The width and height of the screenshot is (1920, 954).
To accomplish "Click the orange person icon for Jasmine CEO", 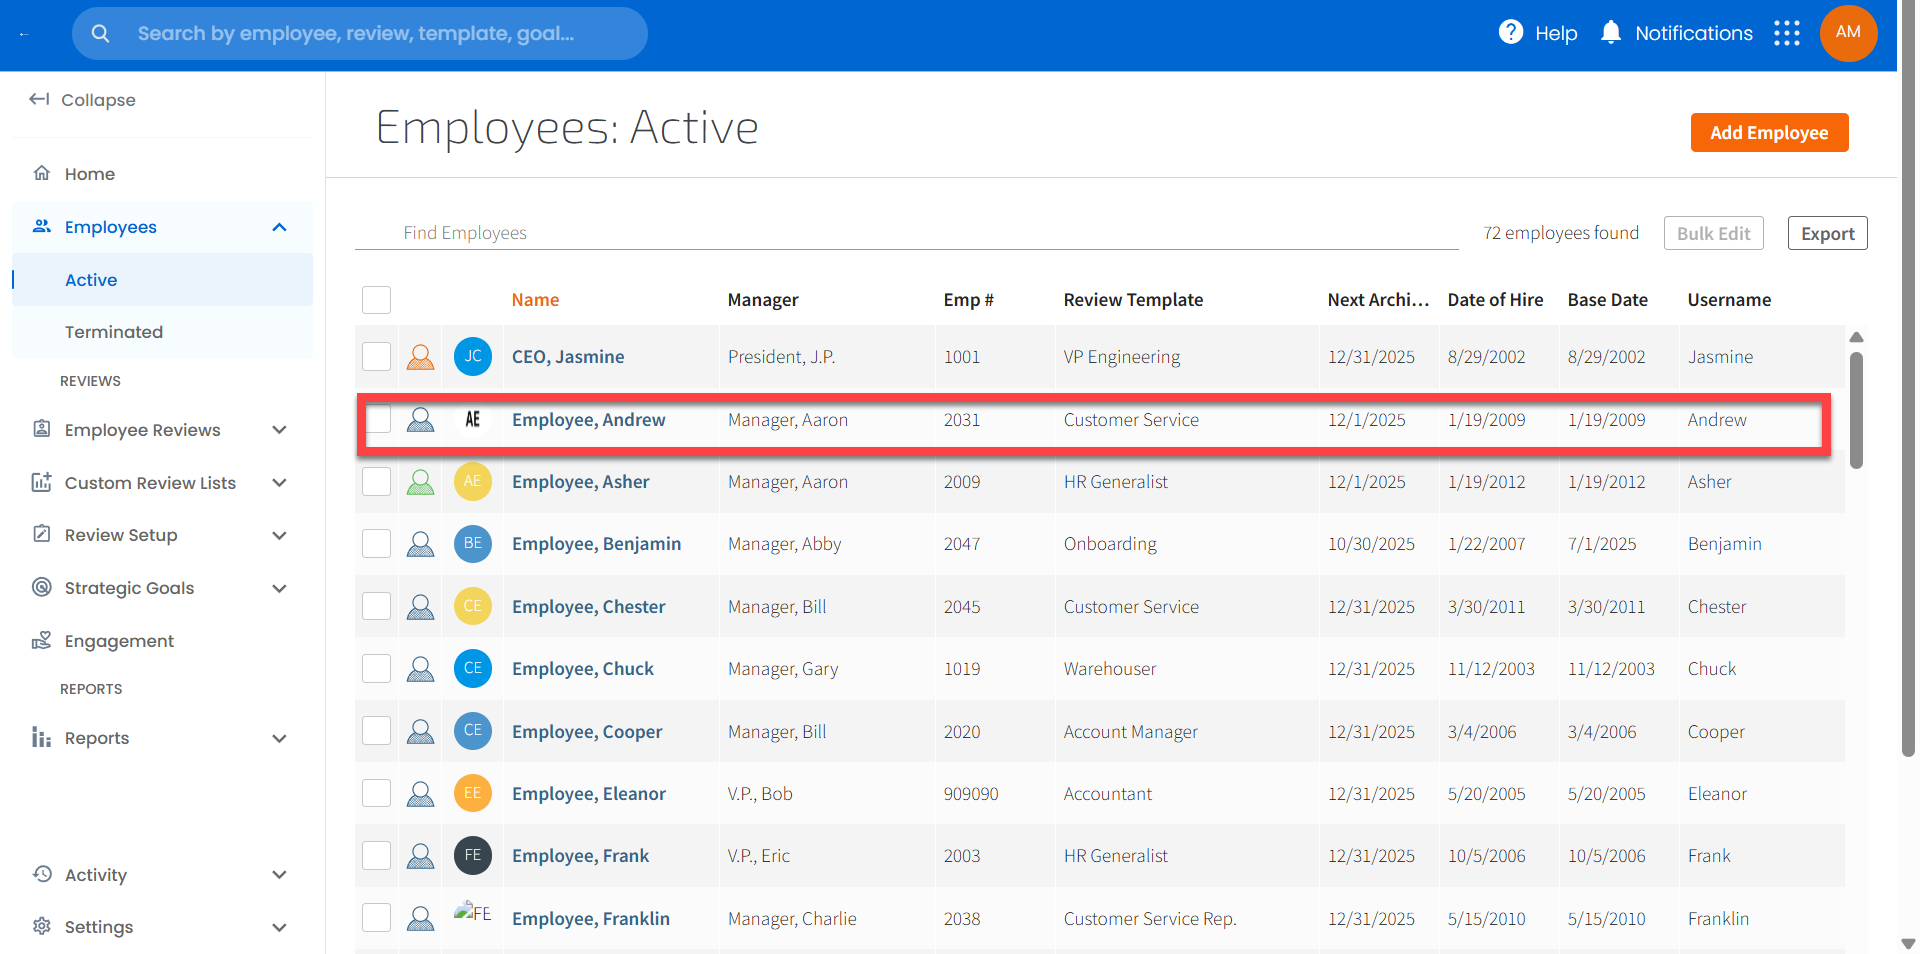I will pos(421,357).
